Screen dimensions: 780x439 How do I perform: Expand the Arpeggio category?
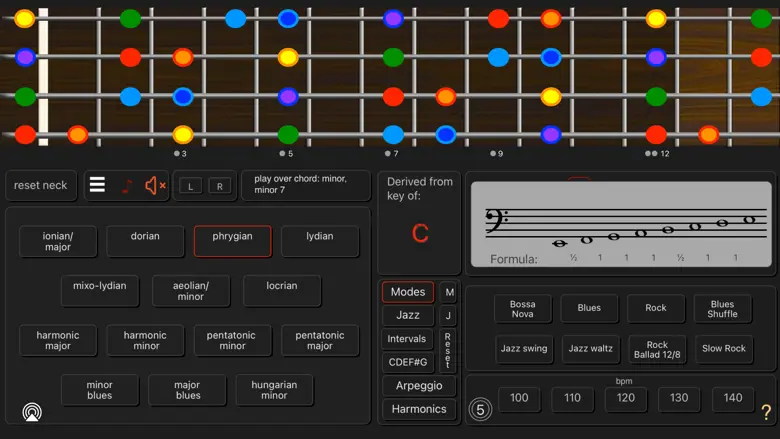(x=418, y=386)
